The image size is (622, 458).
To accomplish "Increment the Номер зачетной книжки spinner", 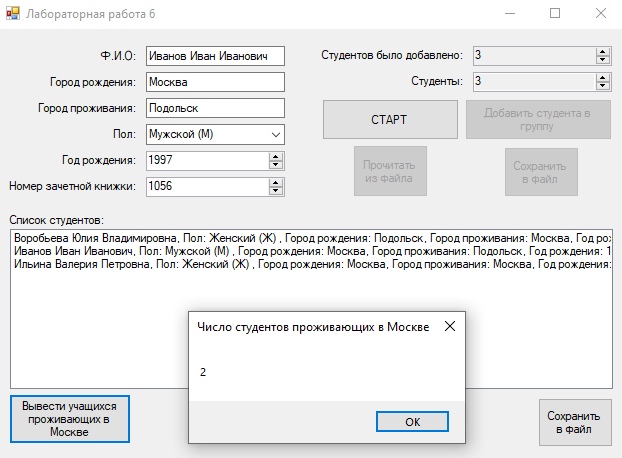I will 276,181.
